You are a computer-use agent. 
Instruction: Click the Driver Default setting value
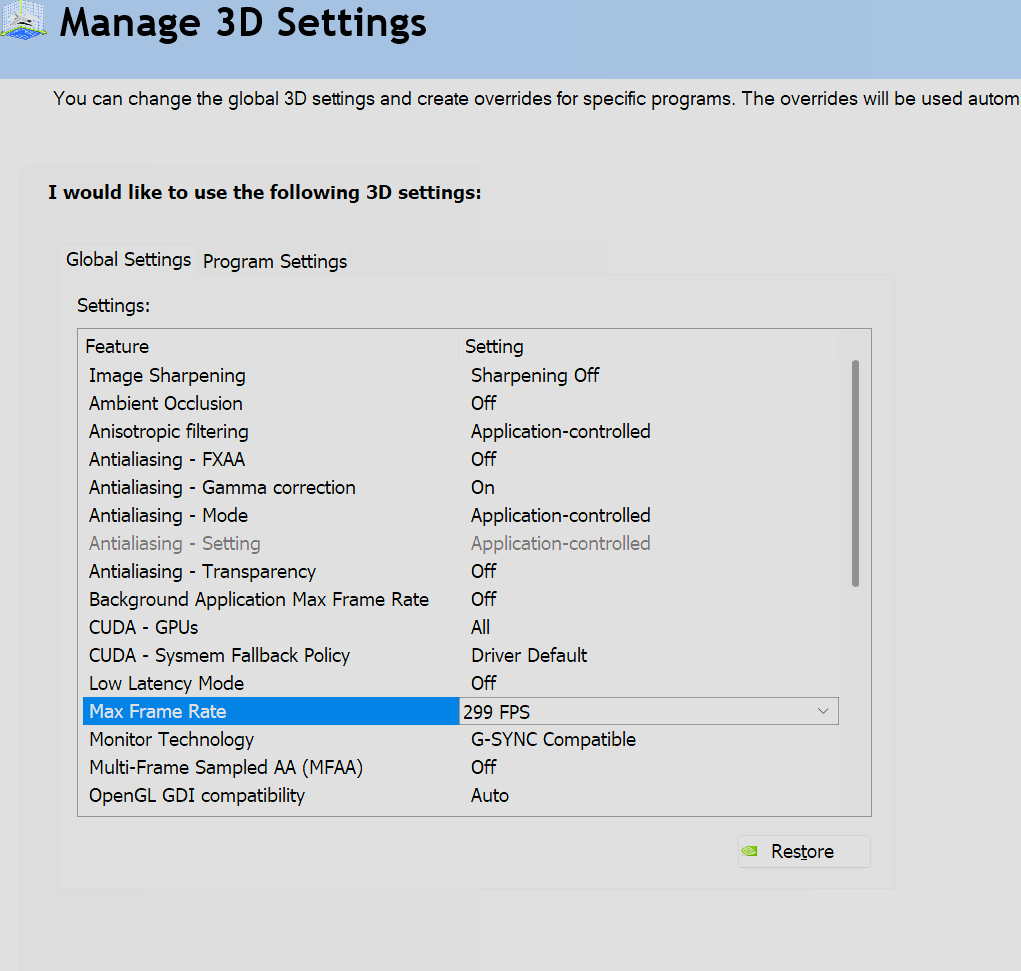pos(529,655)
